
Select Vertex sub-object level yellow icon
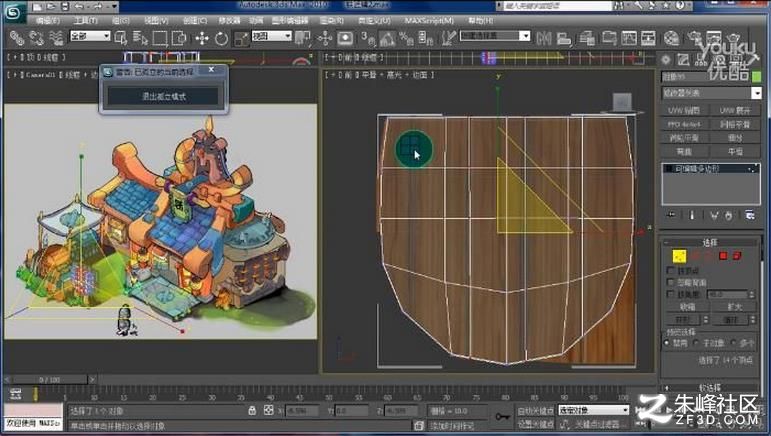coord(679,256)
